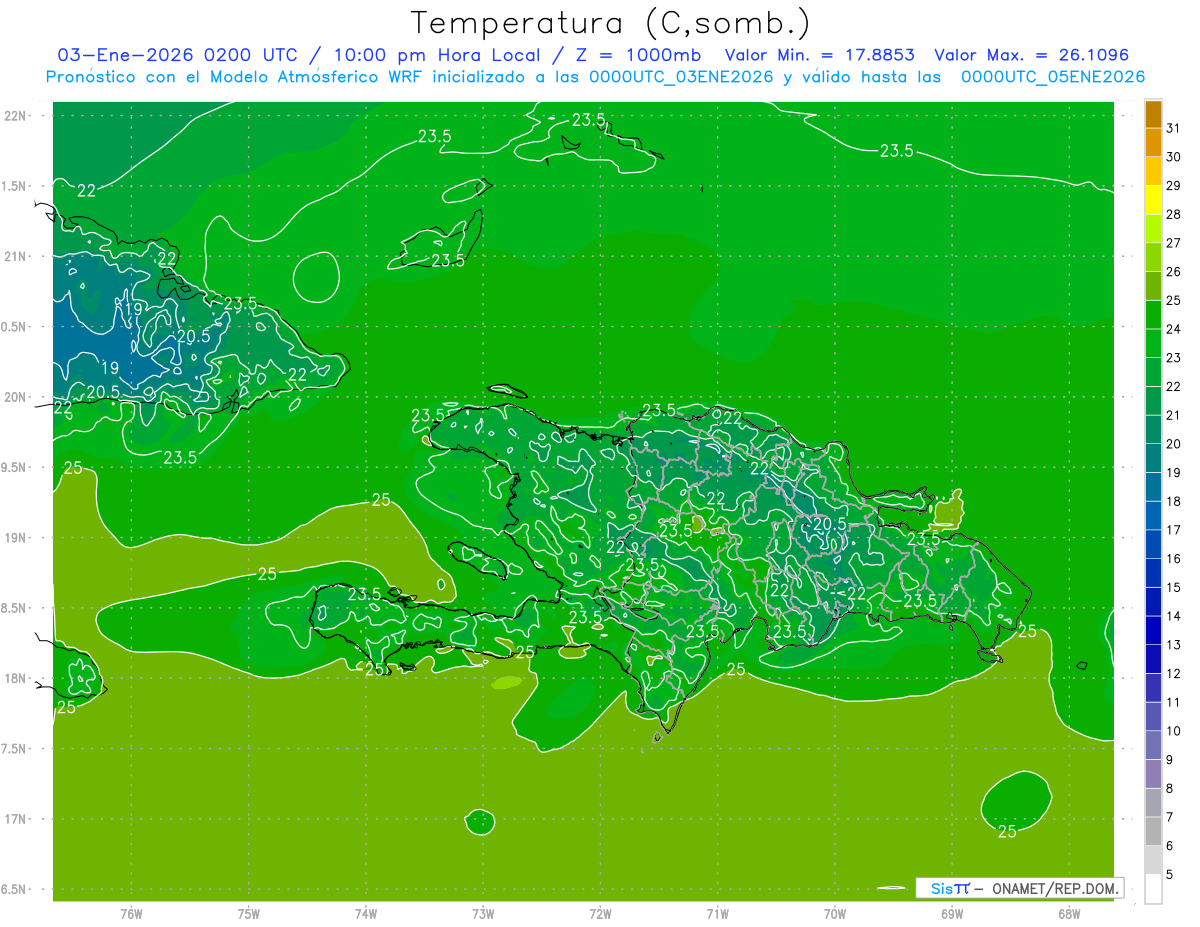1200x927 pixels.
Task: Click the legend value 12
Action: (x=1174, y=673)
